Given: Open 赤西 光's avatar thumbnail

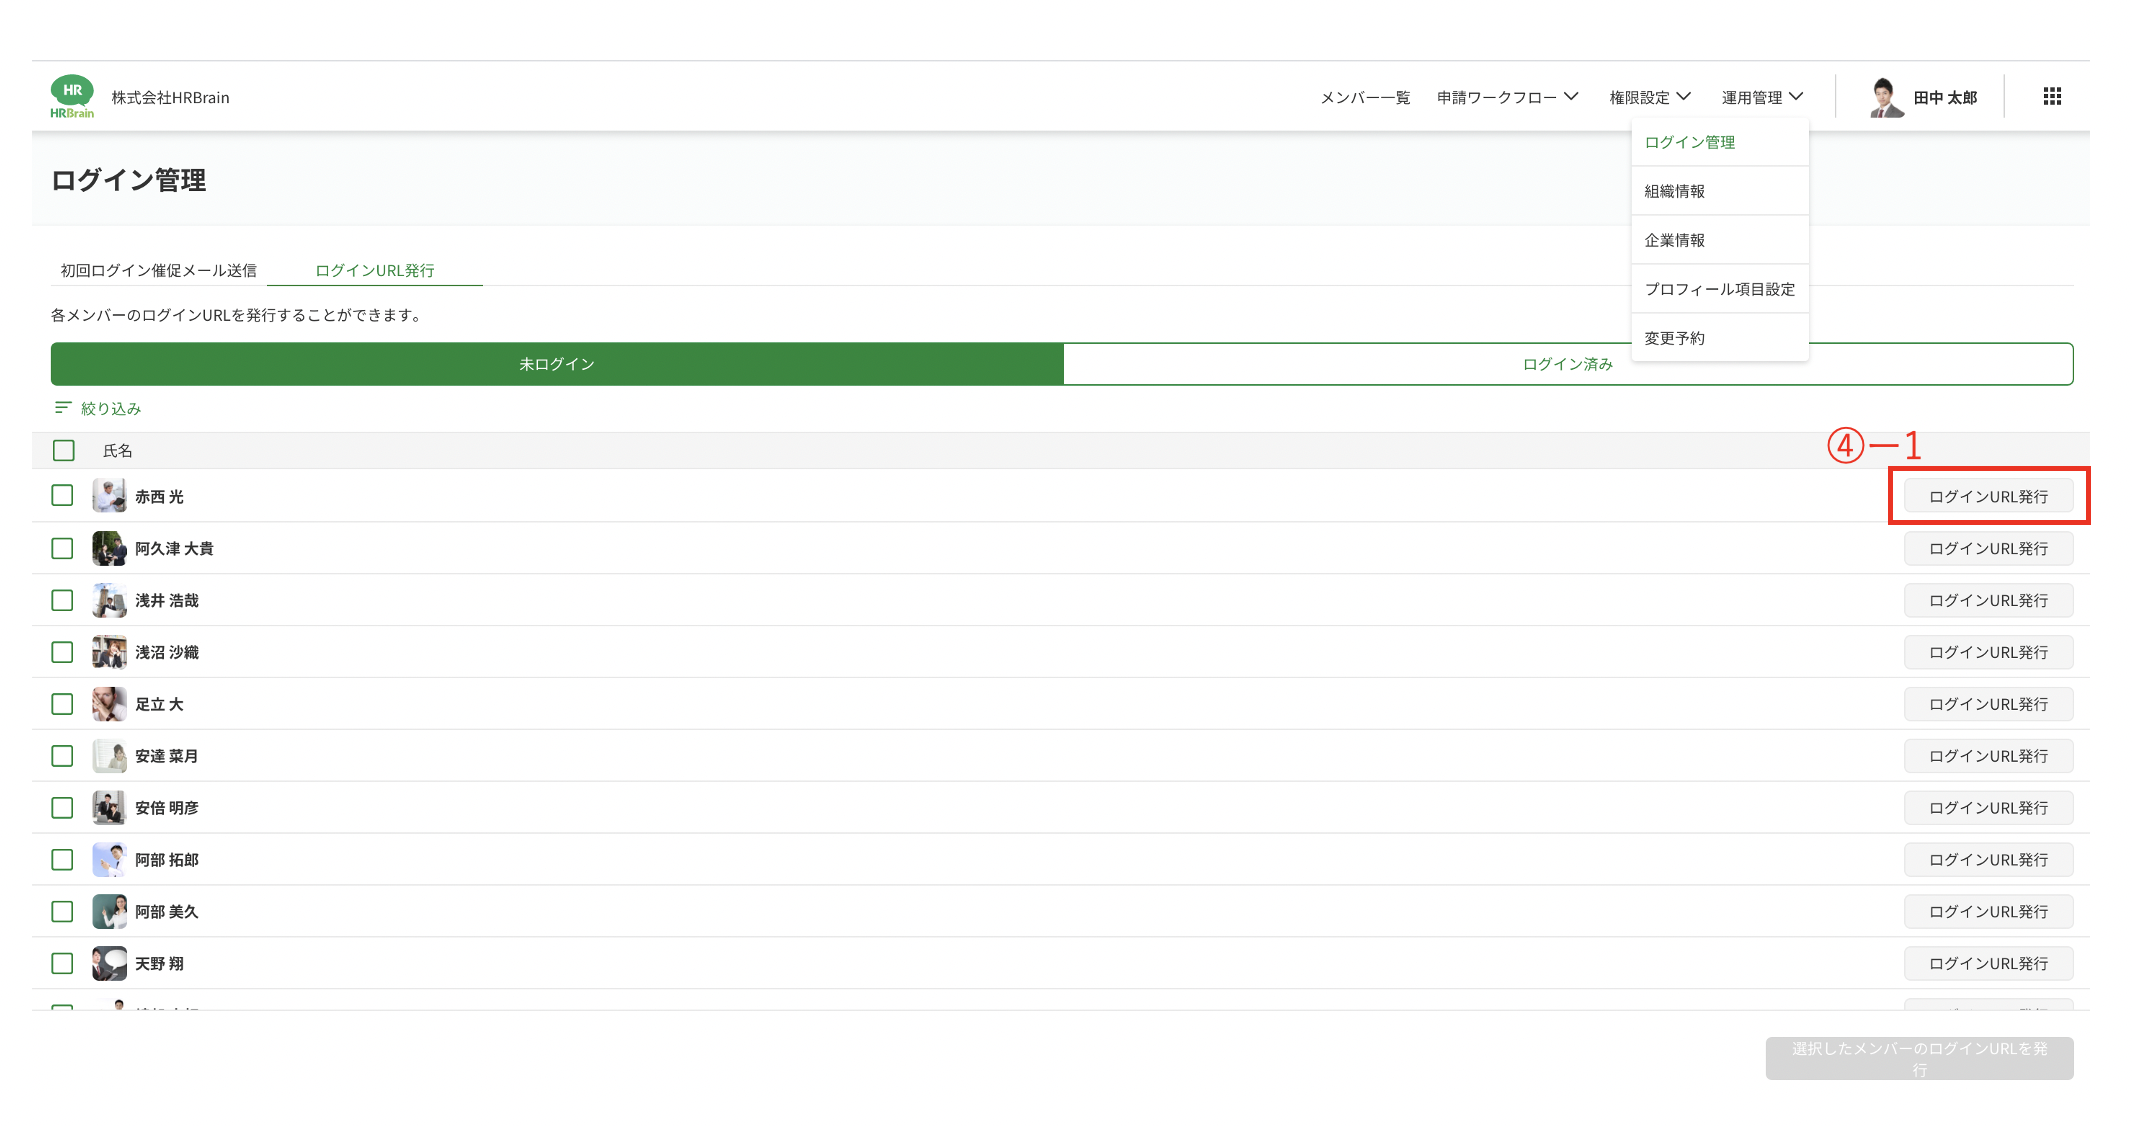Looking at the screenshot, I should tap(109, 496).
